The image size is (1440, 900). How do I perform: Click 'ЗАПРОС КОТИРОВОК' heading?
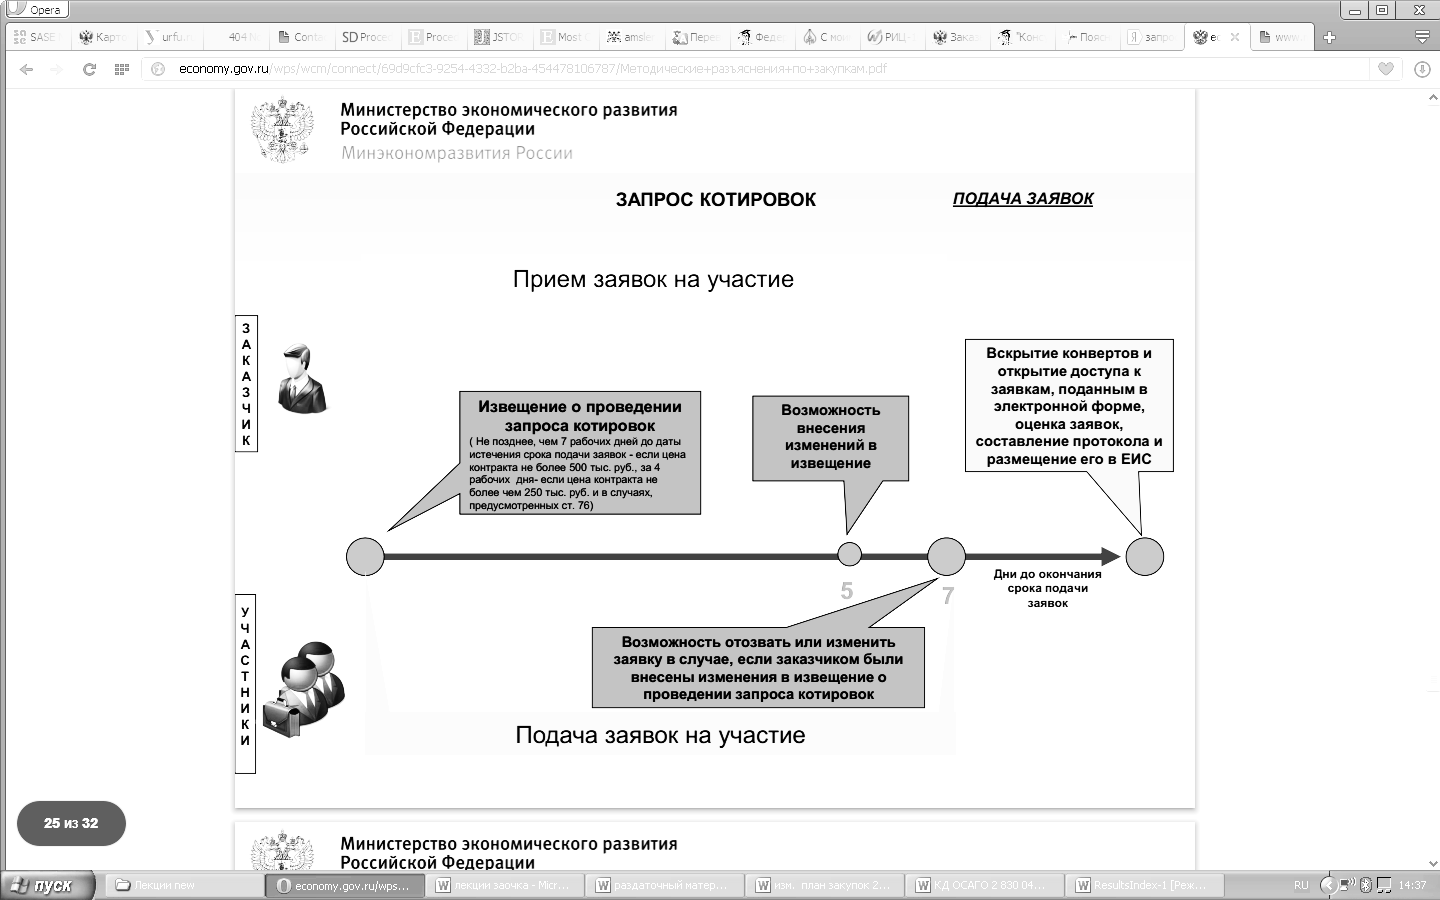[x=716, y=199]
